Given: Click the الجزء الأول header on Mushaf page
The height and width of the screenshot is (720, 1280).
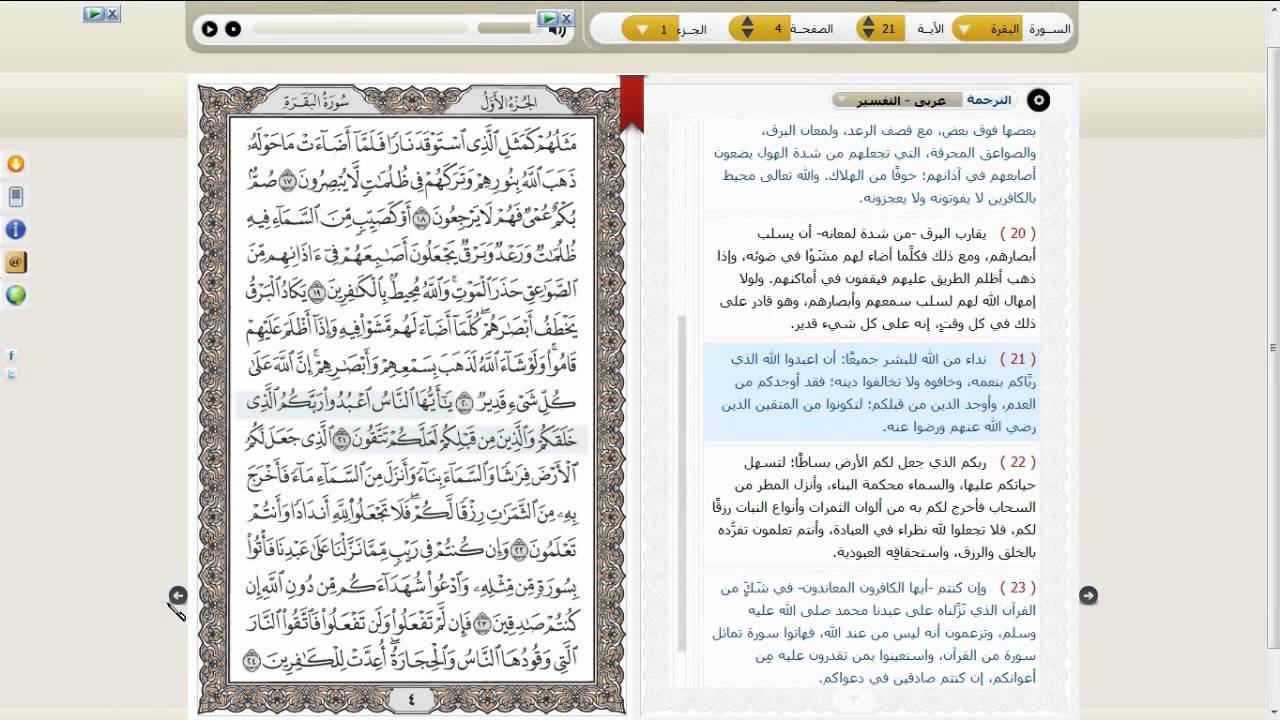Looking at the screenshot, I should pos(509,101).
